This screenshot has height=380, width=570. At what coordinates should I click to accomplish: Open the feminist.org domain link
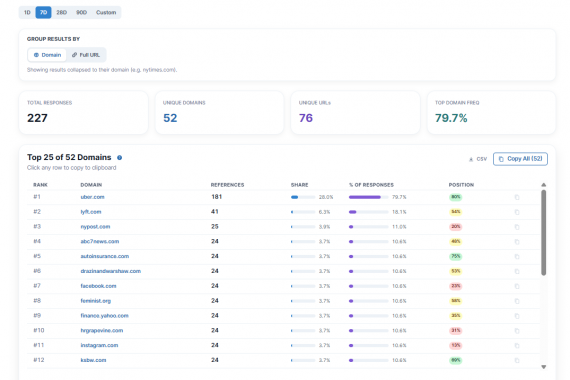point(96,301)
